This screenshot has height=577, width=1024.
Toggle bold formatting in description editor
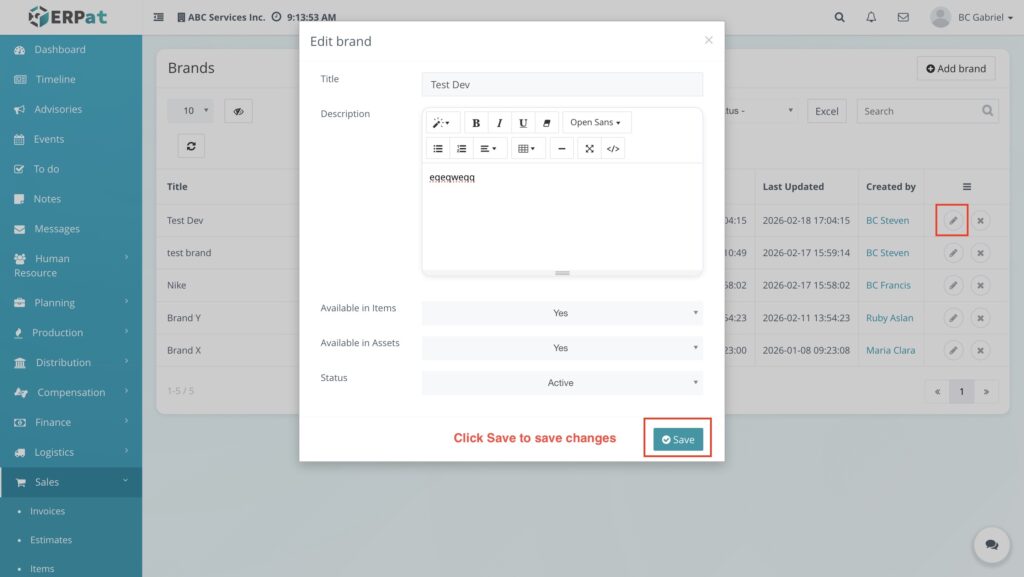pos(476,123)
